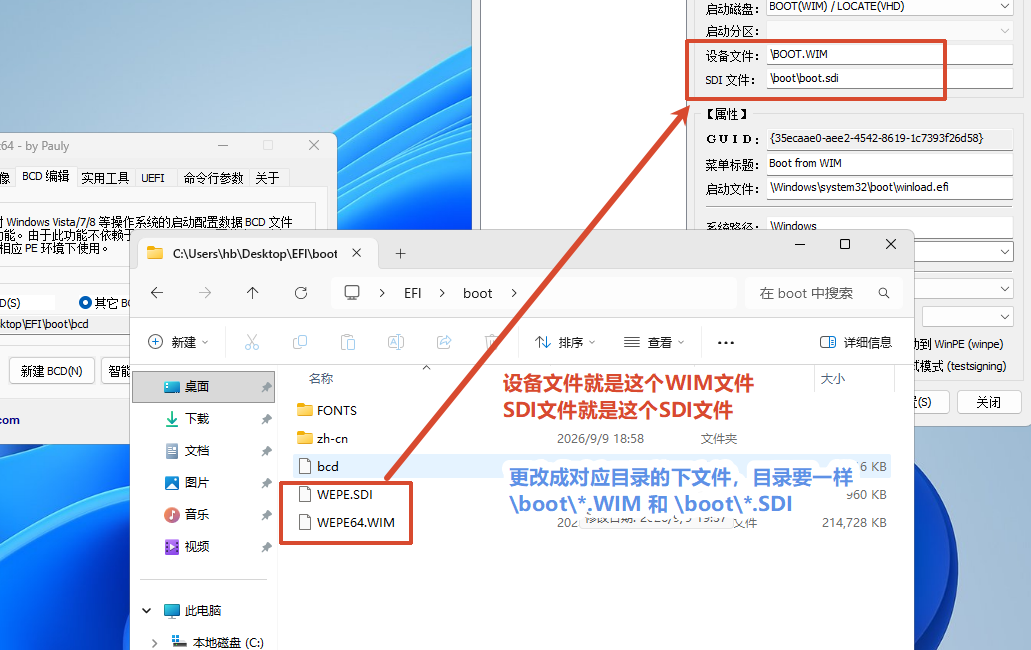Navigate up one folder level
The height and width of the screenshot is (650, 1031).
pyautogui.click(x=252, y=292)
